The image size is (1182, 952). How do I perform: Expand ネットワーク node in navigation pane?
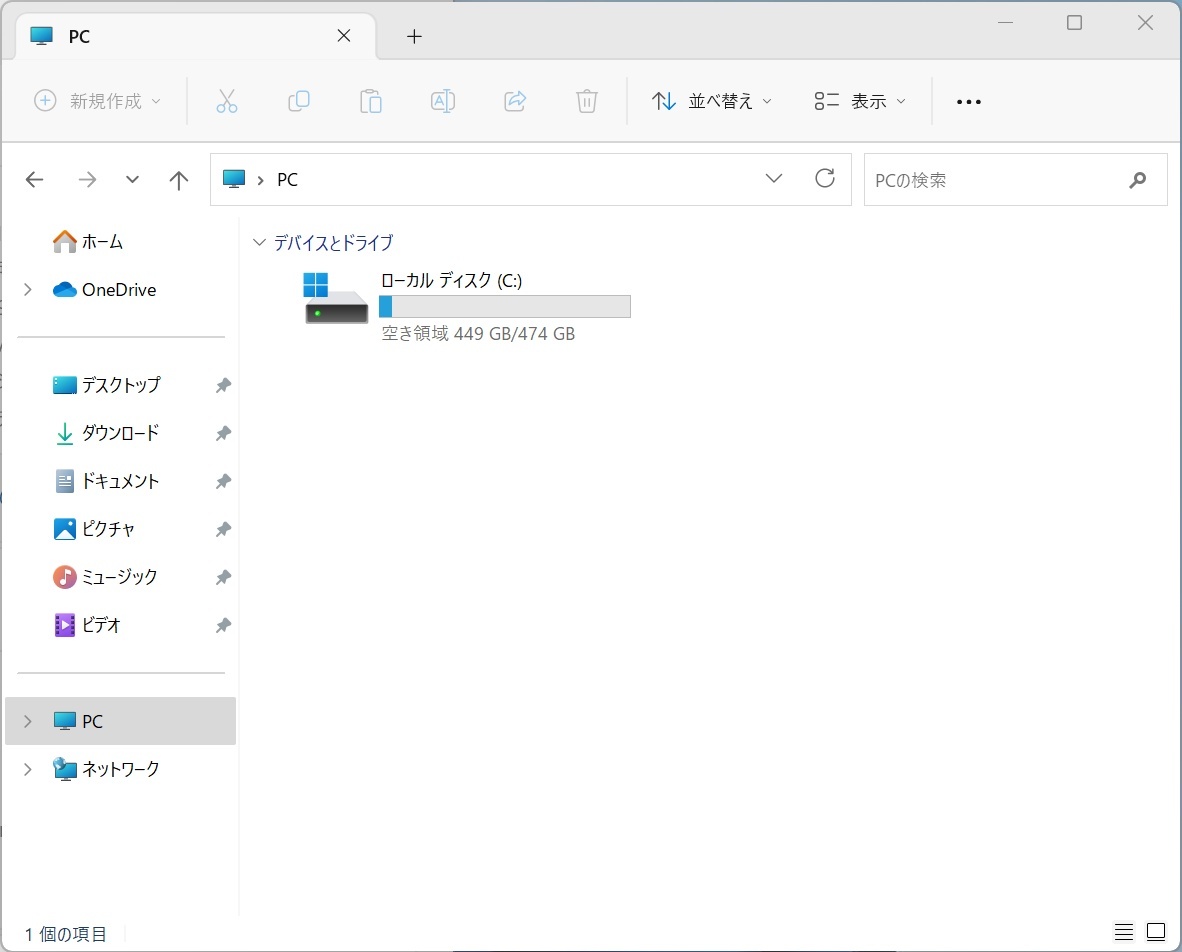(x=28, y=769)
